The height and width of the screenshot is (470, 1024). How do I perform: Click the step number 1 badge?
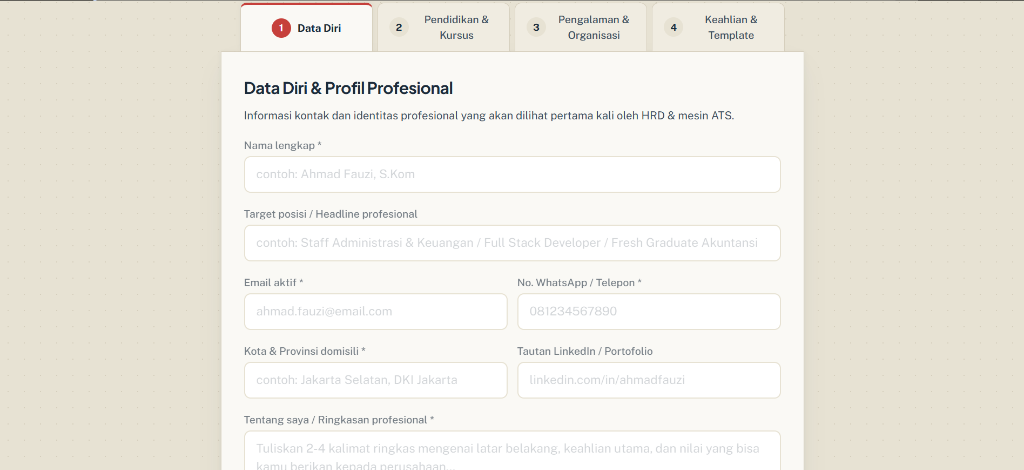(x=281, y=28)
